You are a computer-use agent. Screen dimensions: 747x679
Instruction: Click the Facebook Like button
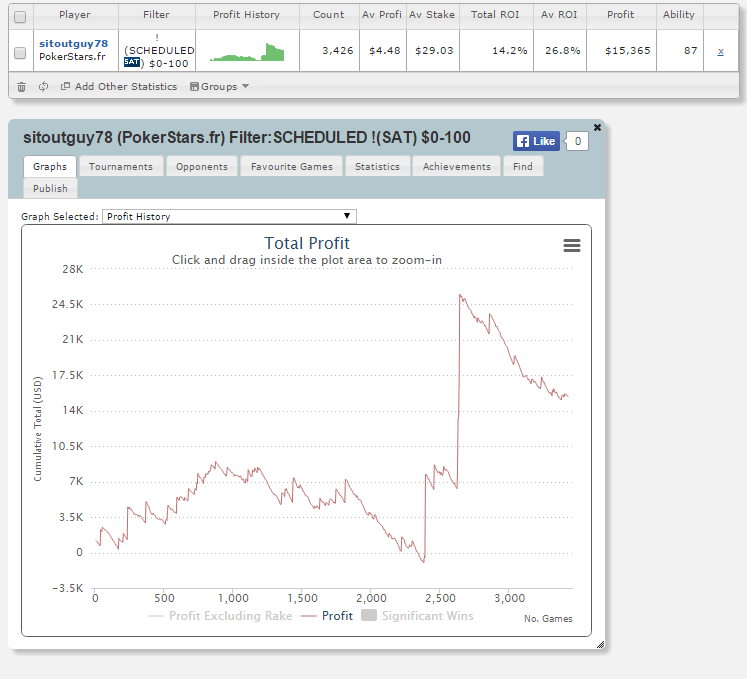click(536, 141)
